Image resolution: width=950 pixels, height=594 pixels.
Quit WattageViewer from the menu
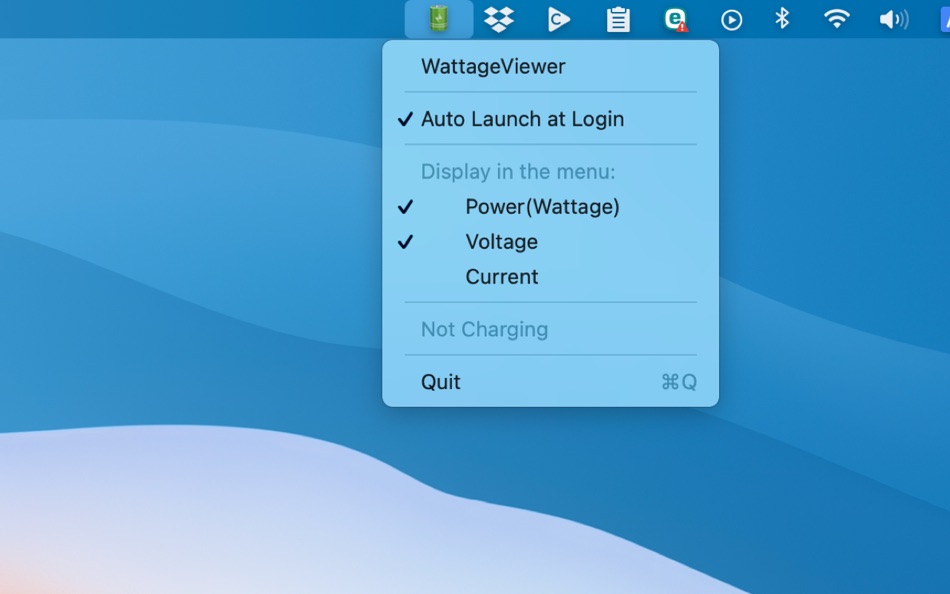[550, 382]
